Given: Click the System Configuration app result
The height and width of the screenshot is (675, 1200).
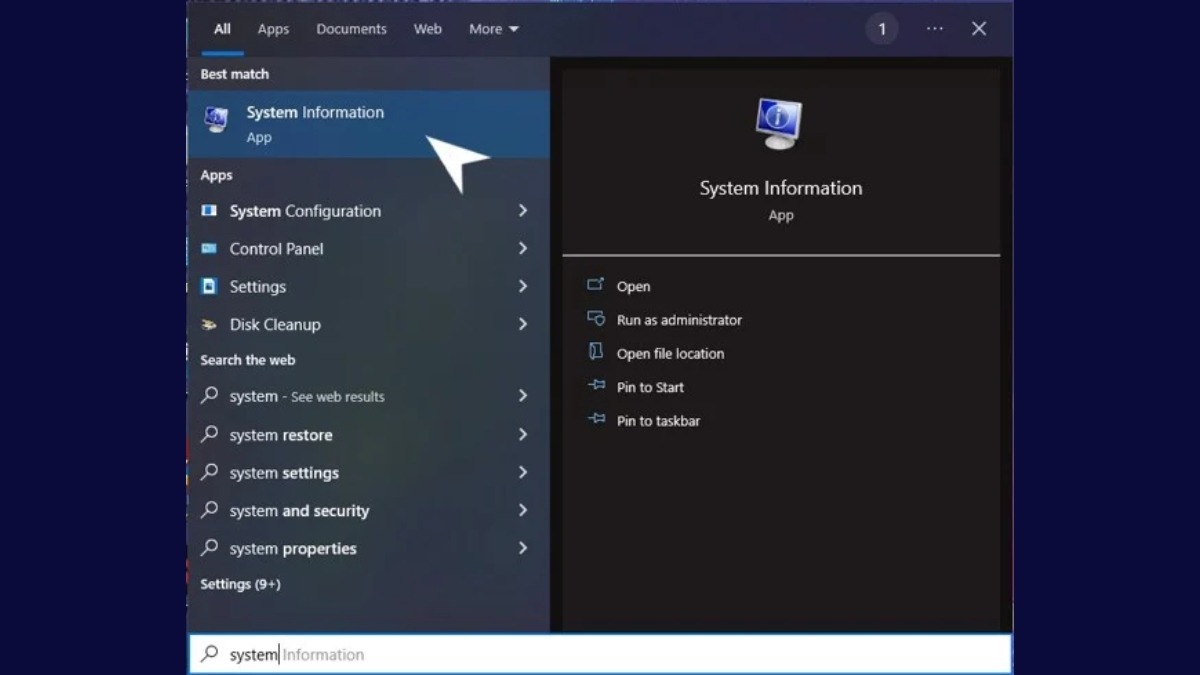Looking at the screenshot, I should click(368, 211).
